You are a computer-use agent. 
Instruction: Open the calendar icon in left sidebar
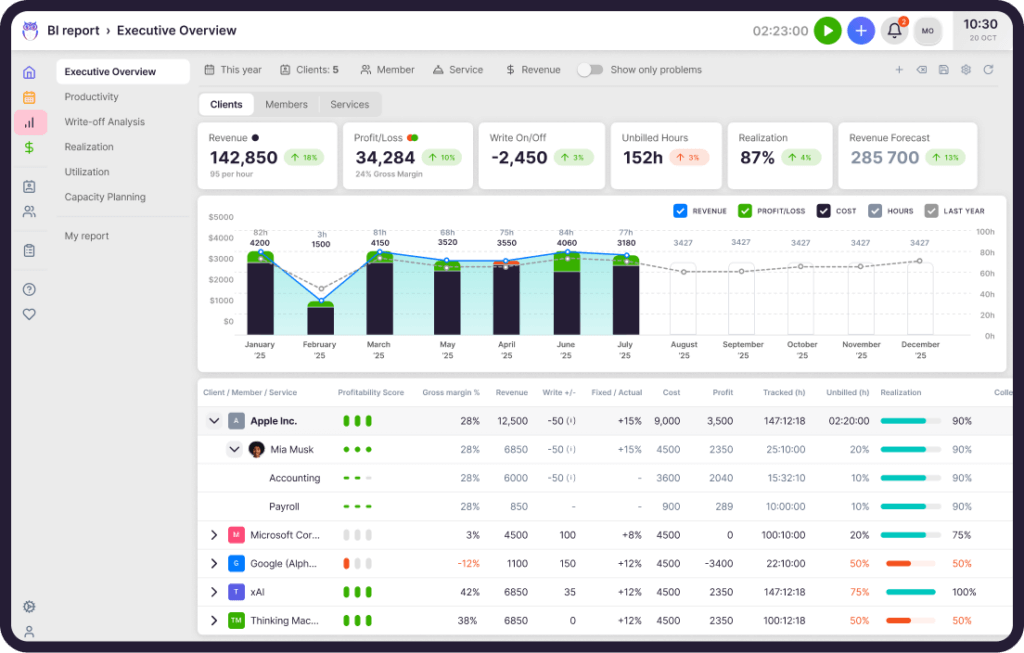[29, 97]
